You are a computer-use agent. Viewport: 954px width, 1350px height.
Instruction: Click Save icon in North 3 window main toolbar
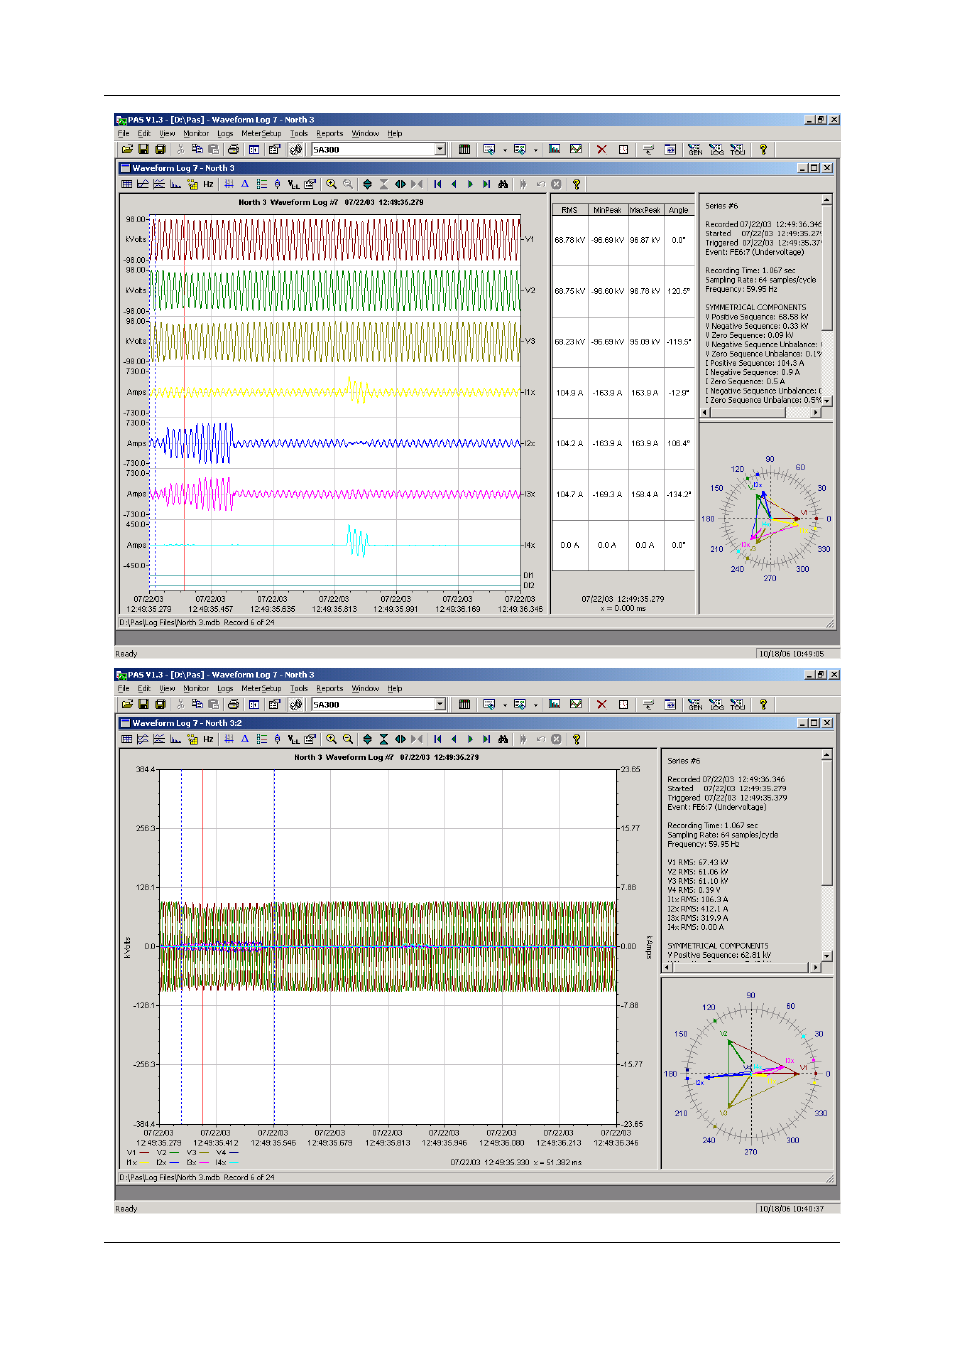click(143, 150)
